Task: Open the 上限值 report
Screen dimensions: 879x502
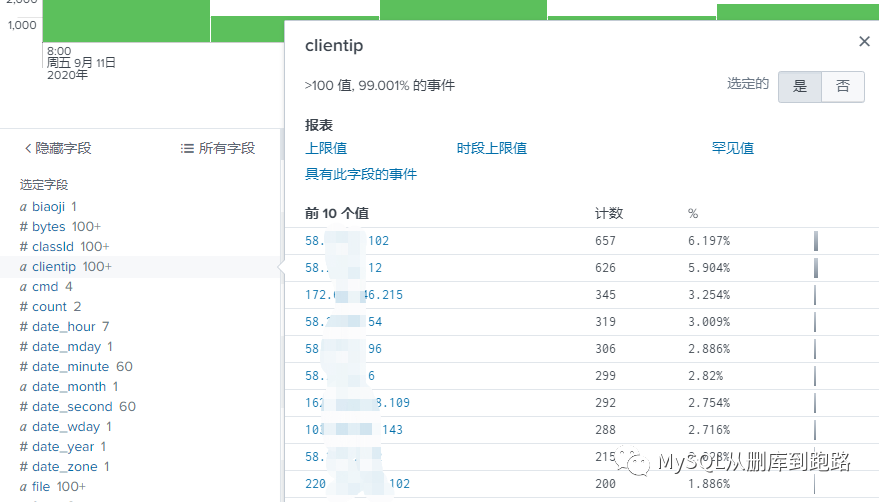Action: pos(326,148)
